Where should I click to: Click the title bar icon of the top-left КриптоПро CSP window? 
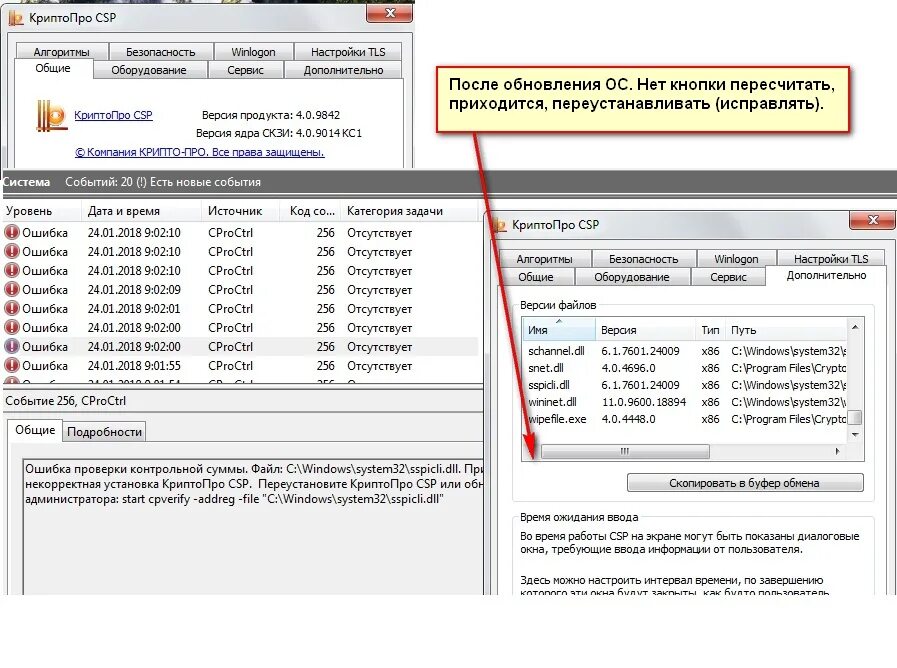[16, 18]
